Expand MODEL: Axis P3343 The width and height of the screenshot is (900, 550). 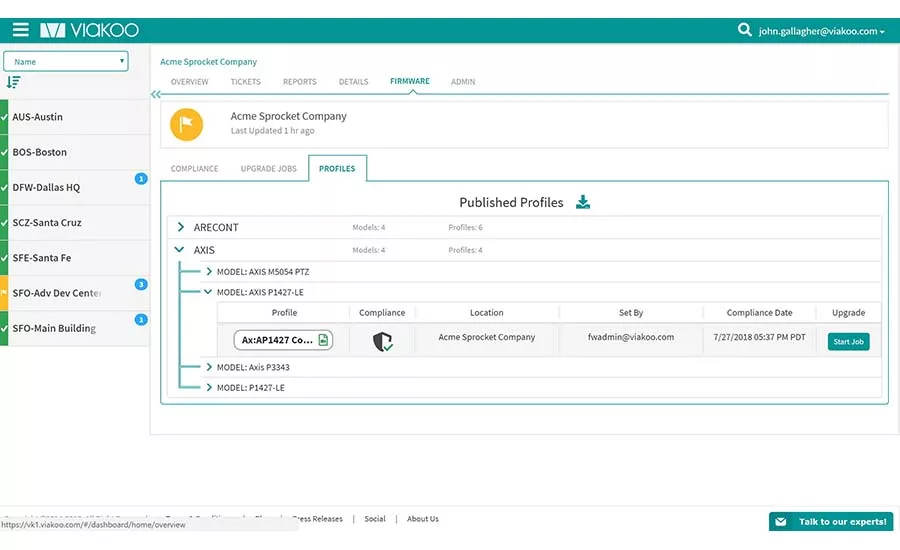[209, 367]
